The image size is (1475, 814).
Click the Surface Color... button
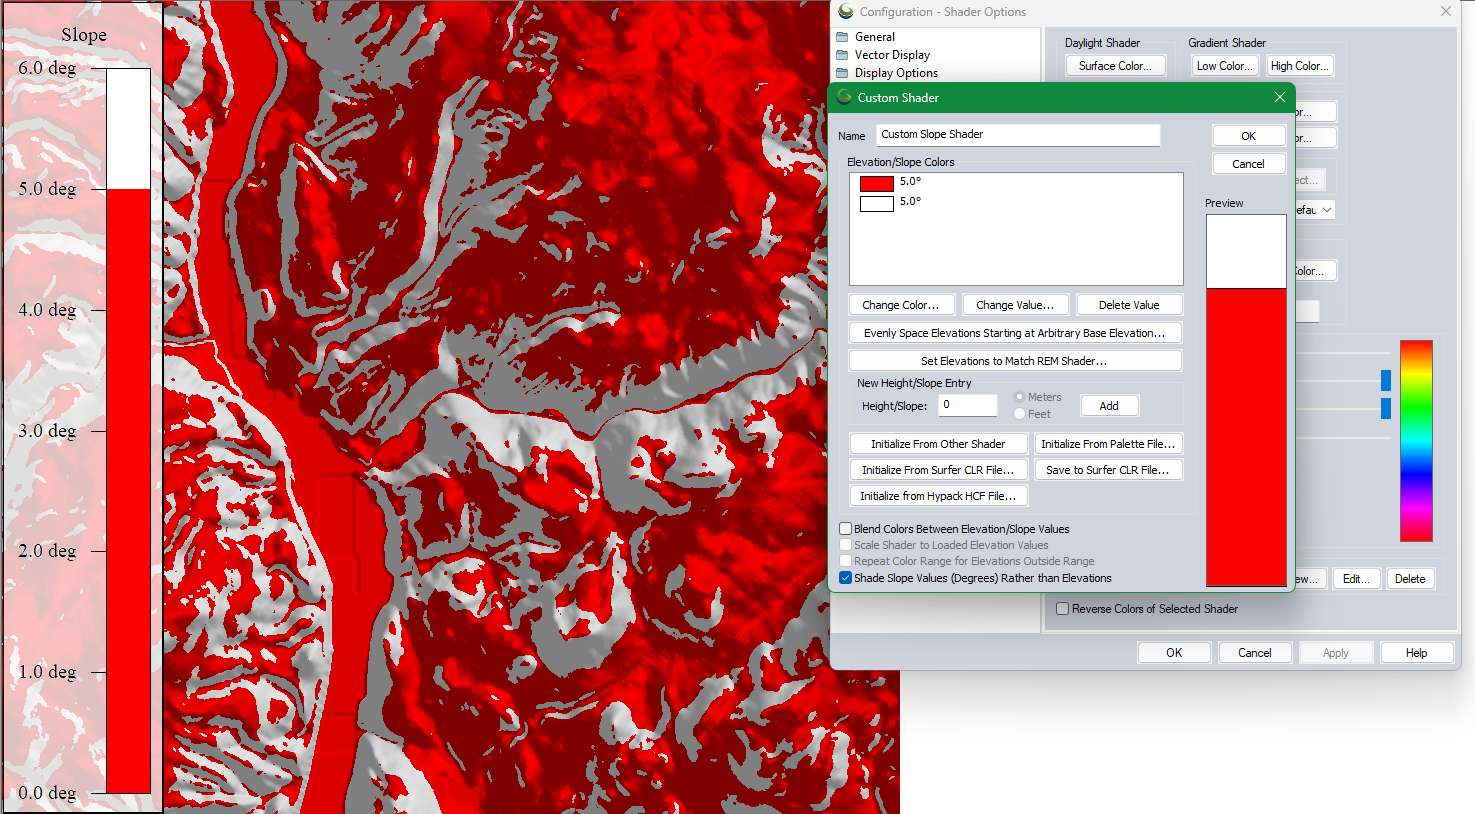pyautogui.click(x=1115, y=66)
